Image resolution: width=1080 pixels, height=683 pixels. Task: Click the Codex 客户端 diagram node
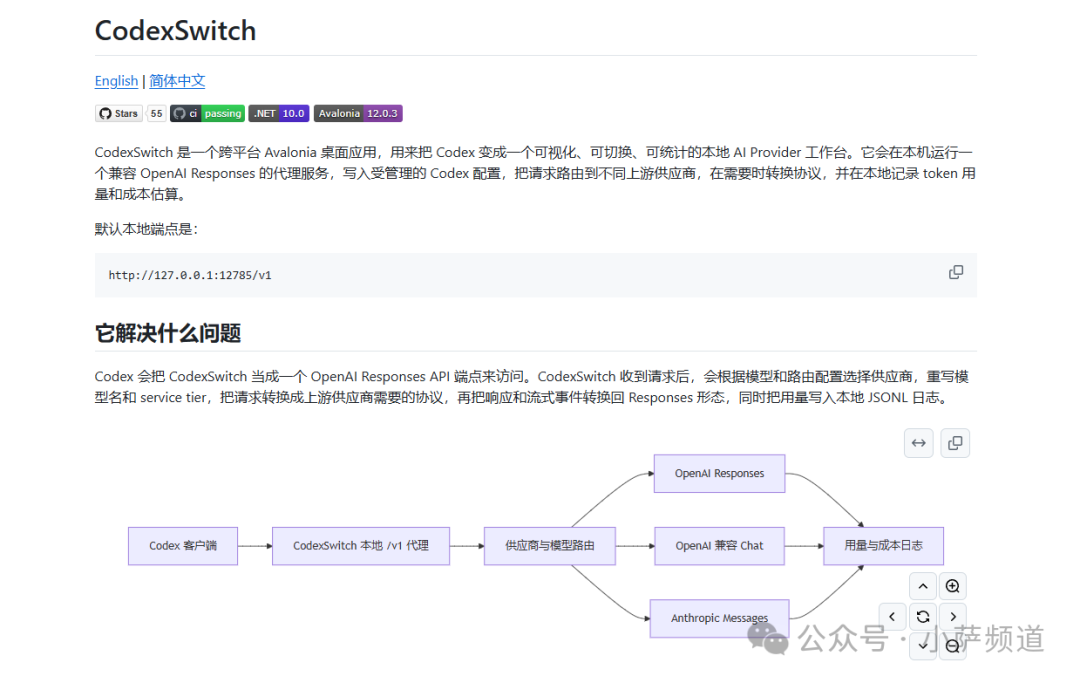[x=183, y=546]
